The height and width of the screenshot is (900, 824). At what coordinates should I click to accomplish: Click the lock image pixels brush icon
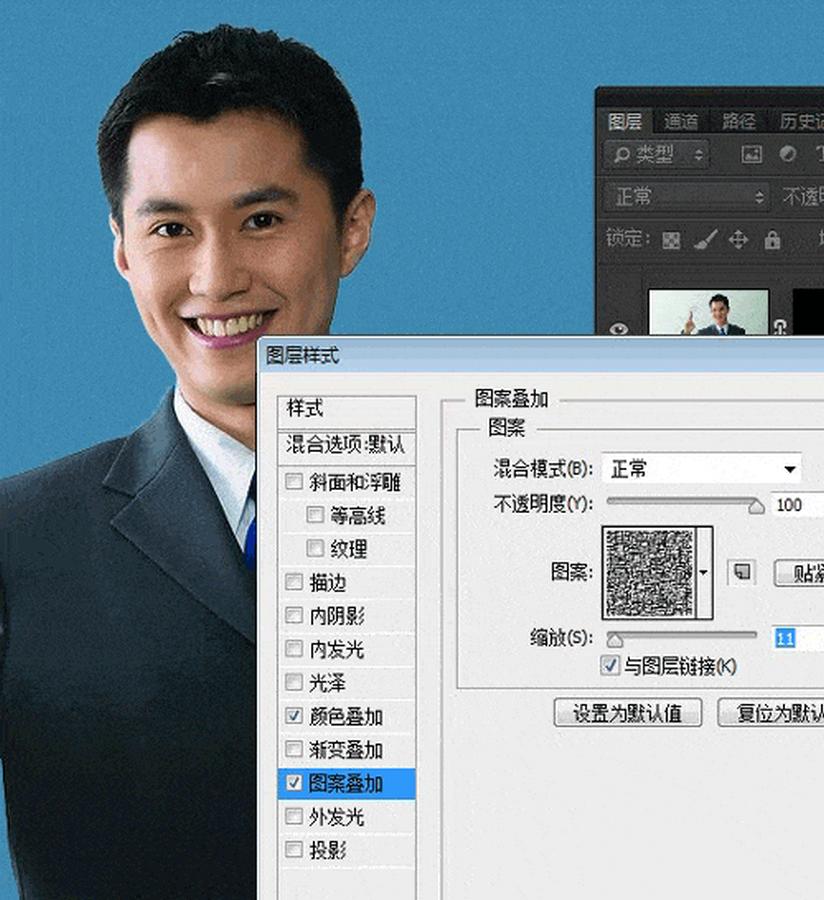[707, 240]
